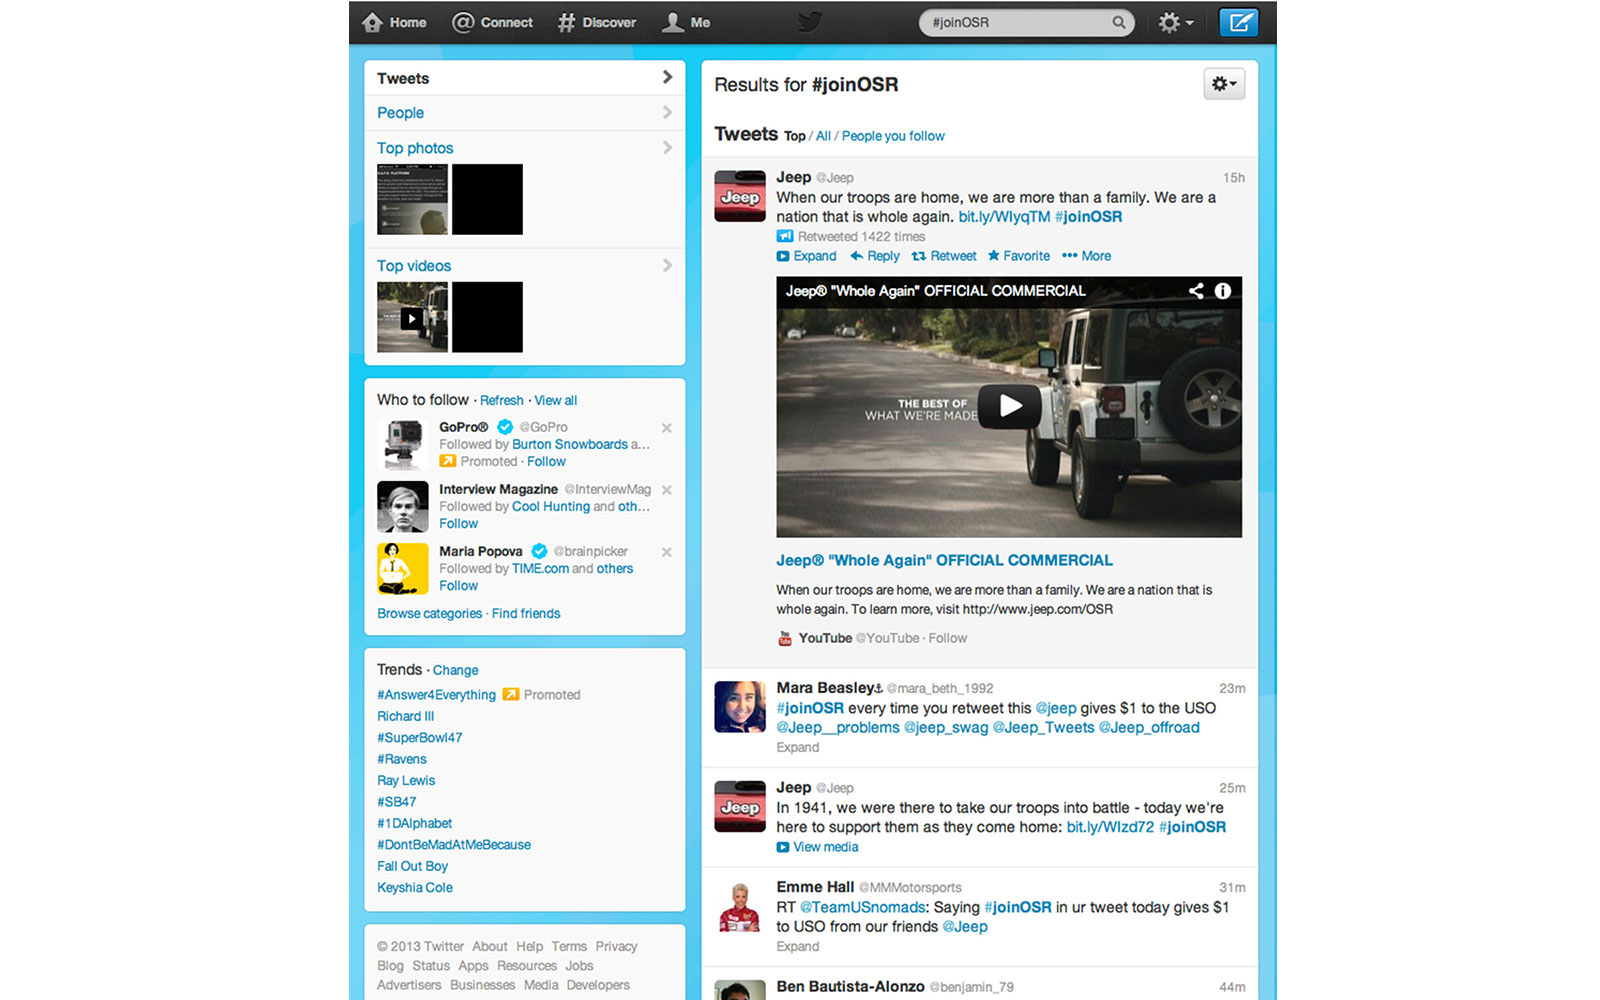Follow Interview Magazine

[458, 524]
